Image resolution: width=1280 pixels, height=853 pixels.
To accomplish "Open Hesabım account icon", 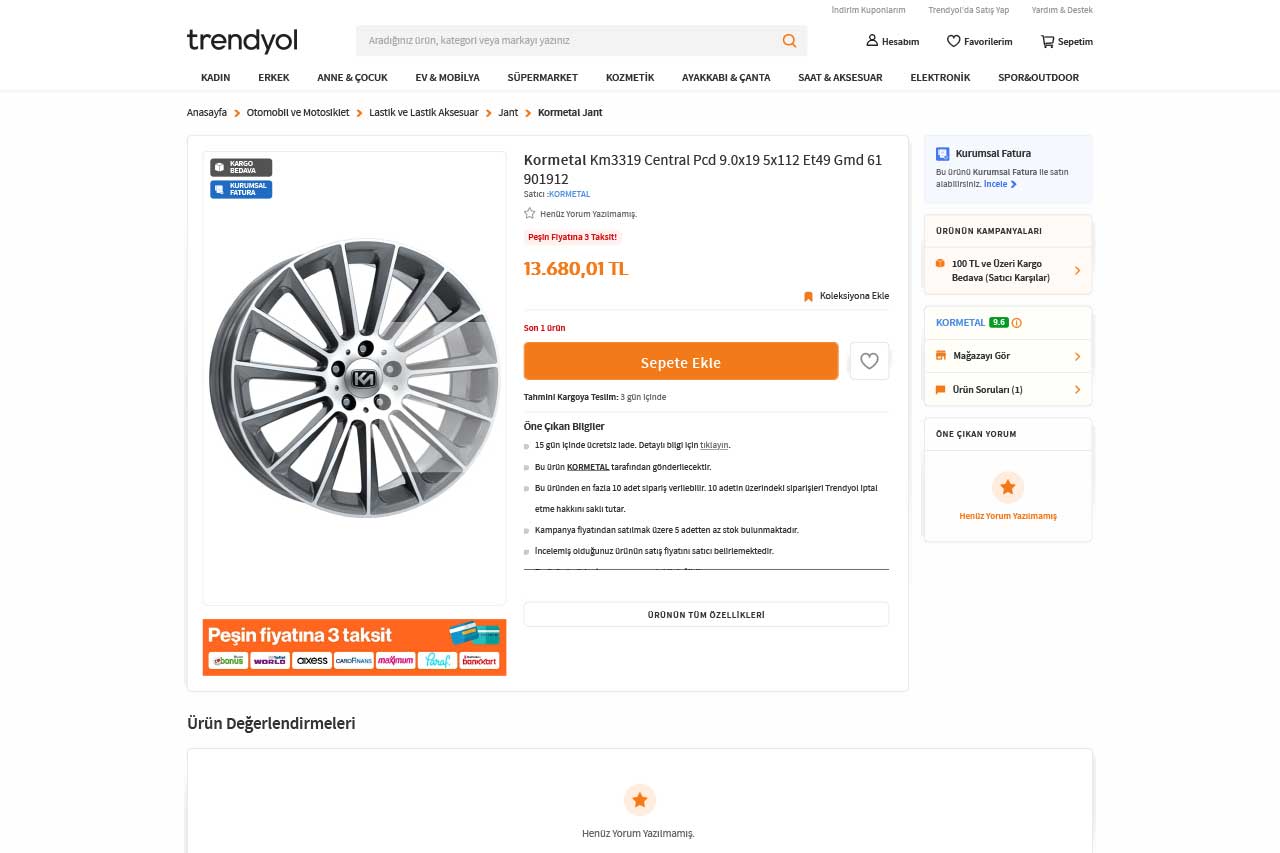I will pos(871,41).
